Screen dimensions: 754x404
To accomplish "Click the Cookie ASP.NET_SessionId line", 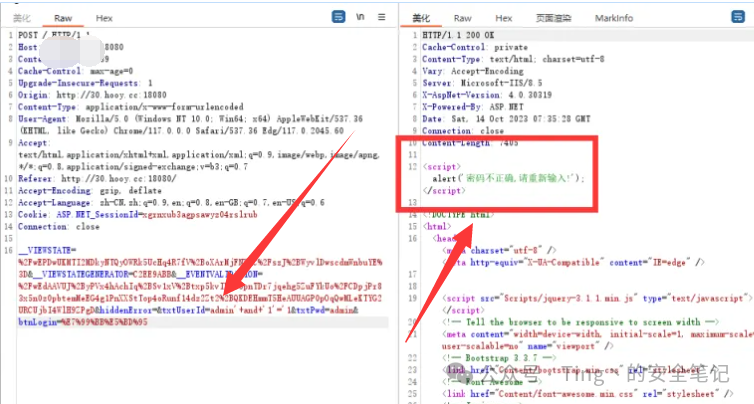I will (138, 215).
